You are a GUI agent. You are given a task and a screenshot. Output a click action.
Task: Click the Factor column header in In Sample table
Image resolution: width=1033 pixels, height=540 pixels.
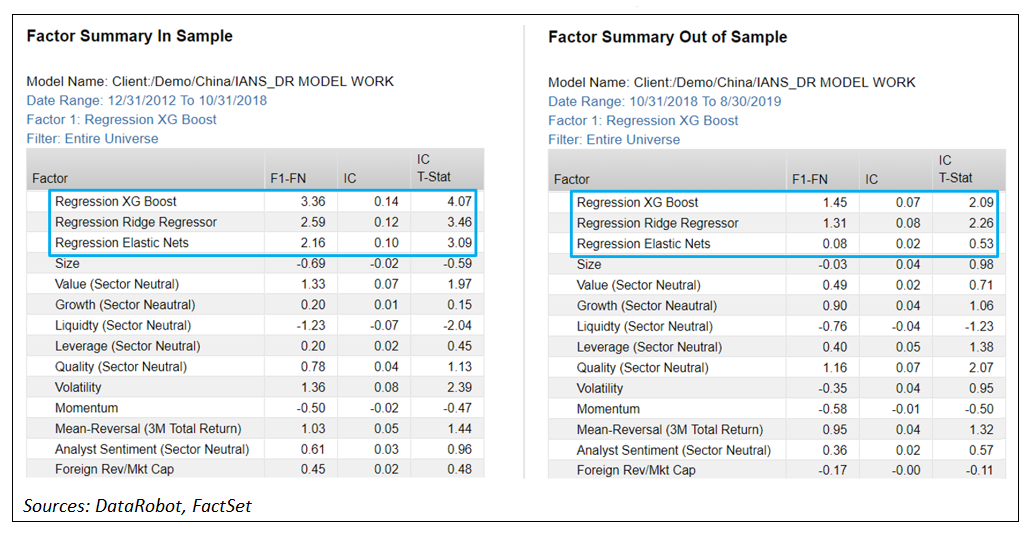pos(50,178)
